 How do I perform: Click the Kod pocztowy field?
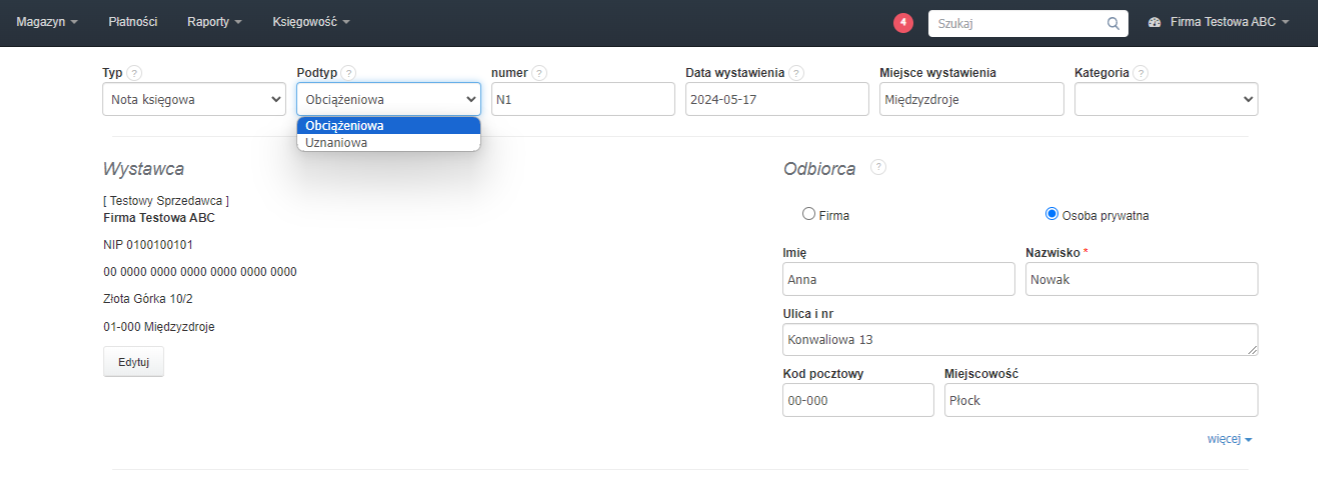pos(858,400)
